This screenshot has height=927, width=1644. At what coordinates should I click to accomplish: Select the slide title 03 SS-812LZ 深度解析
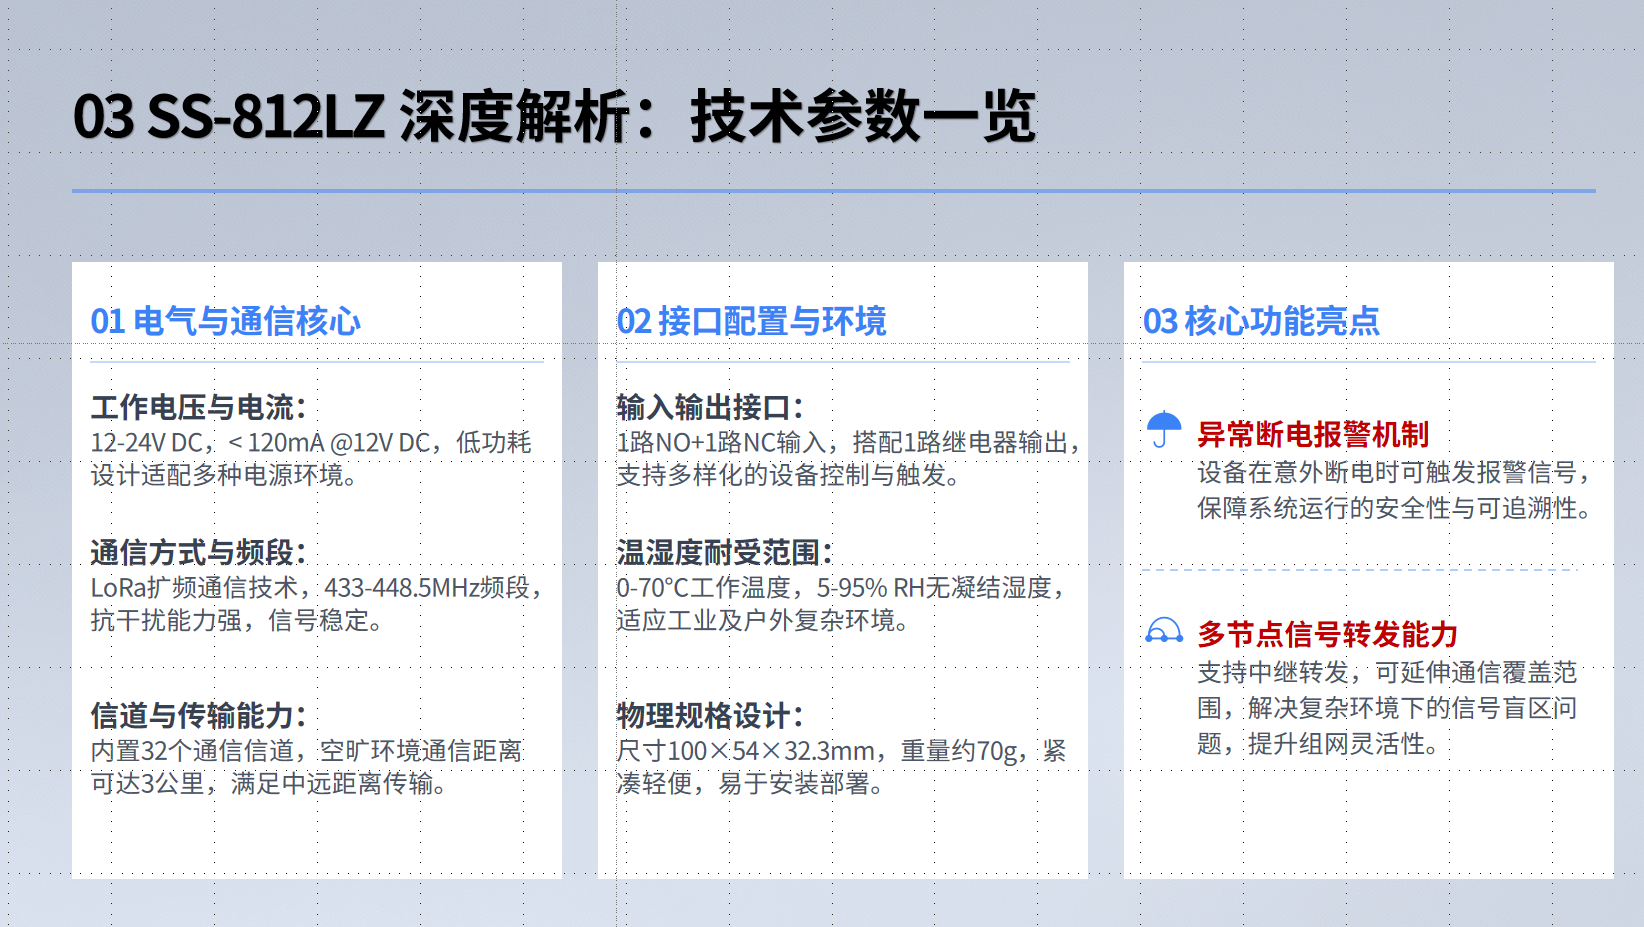click(x=351, y=116)
